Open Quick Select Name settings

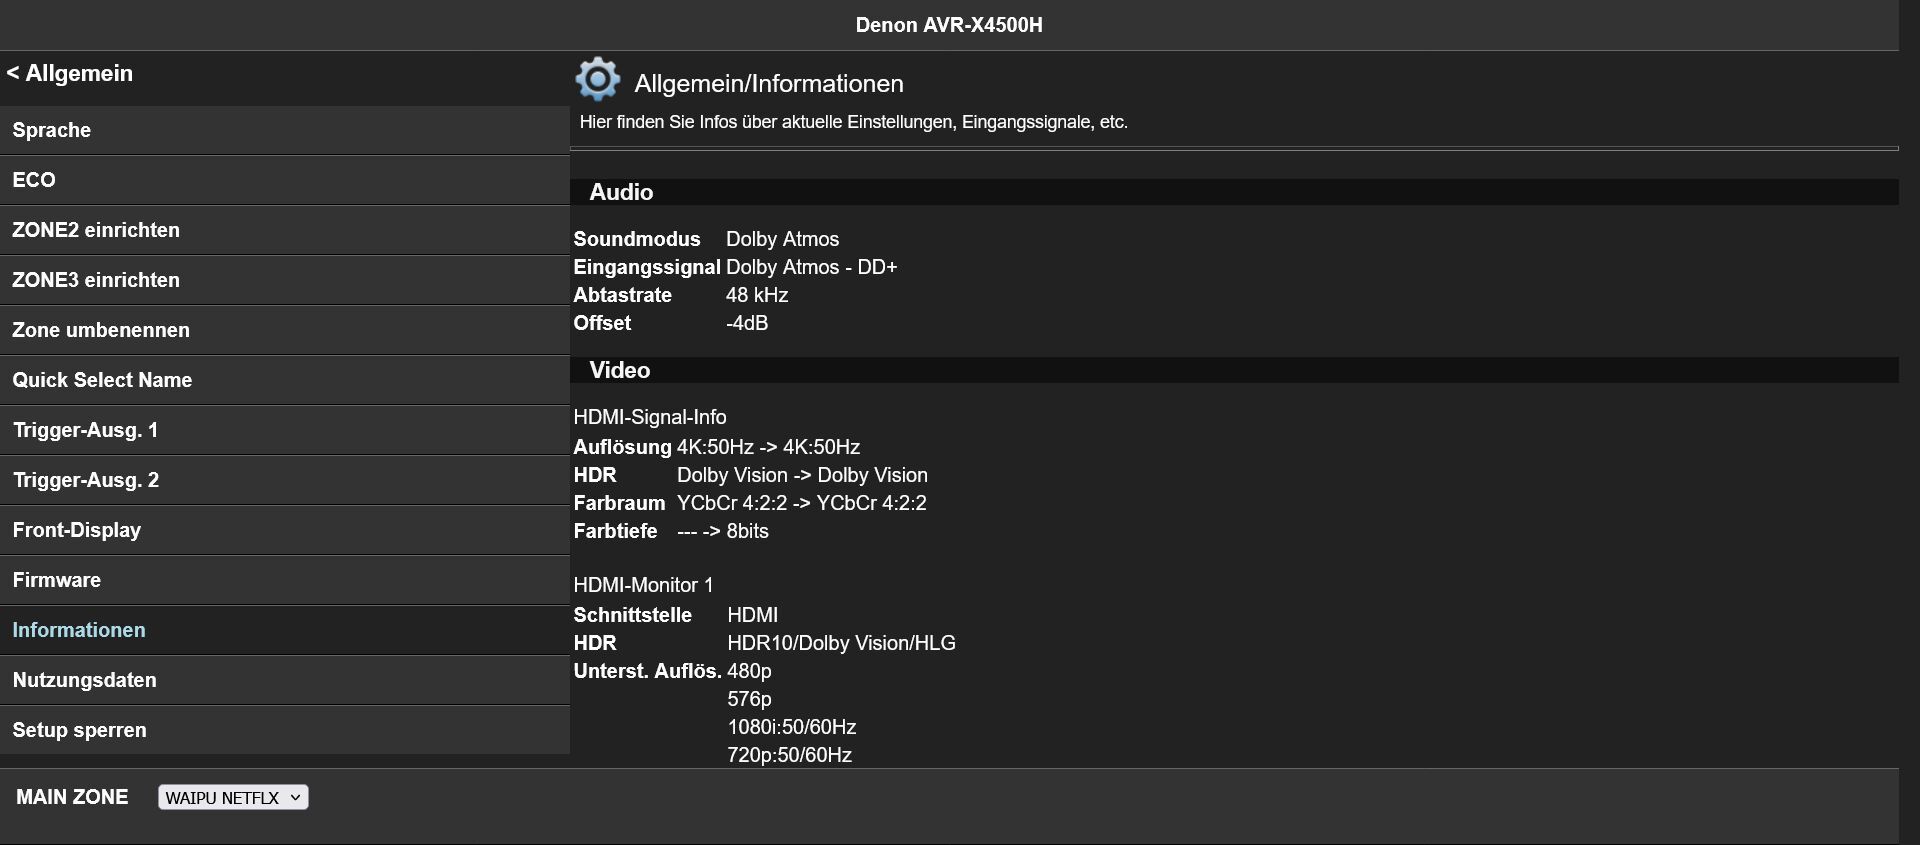[102, 380]
